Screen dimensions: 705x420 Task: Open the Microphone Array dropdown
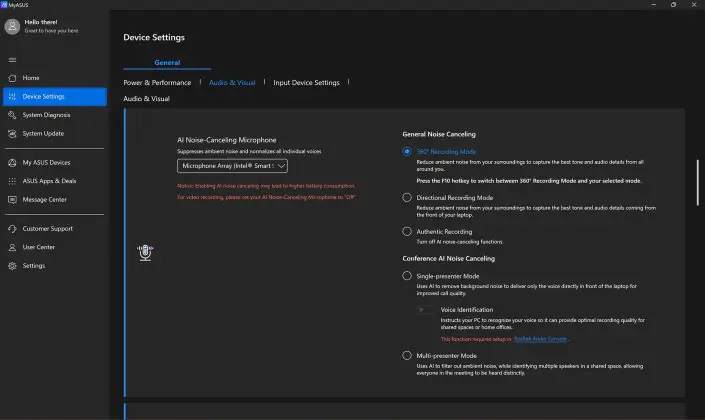click(x=232, y=166)
